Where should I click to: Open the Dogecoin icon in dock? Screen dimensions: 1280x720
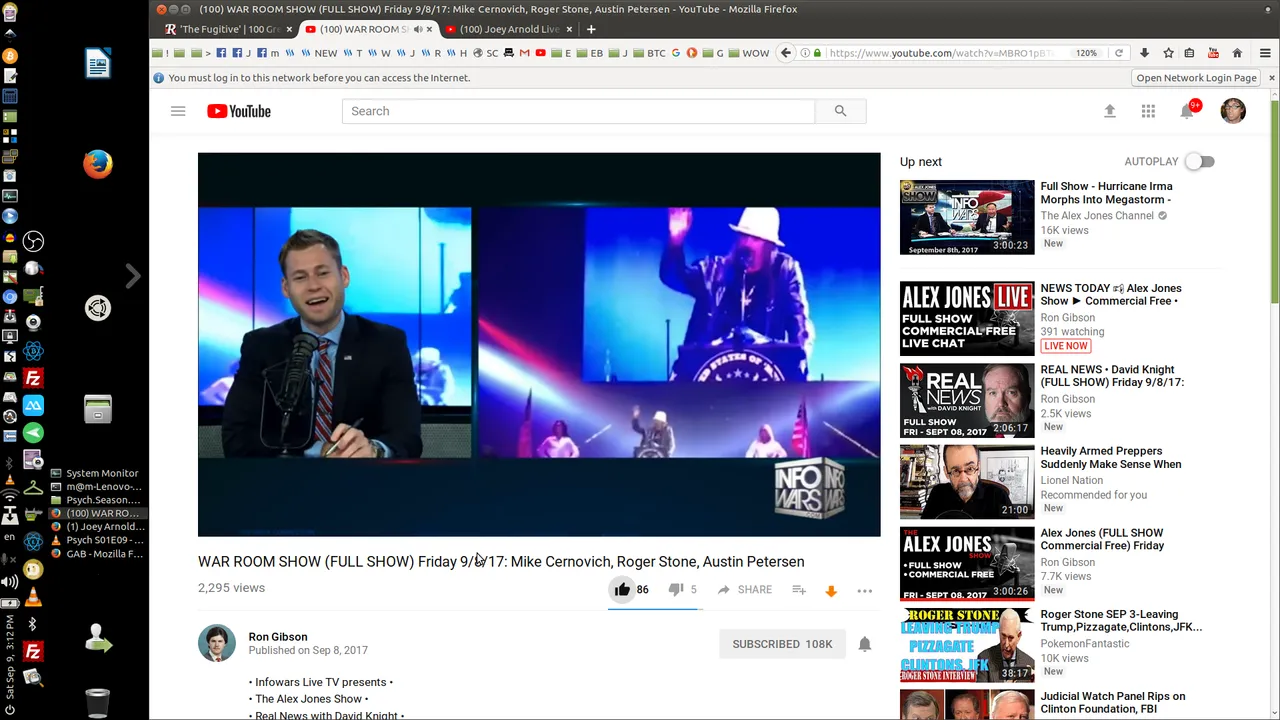click(x=33, y=570)
